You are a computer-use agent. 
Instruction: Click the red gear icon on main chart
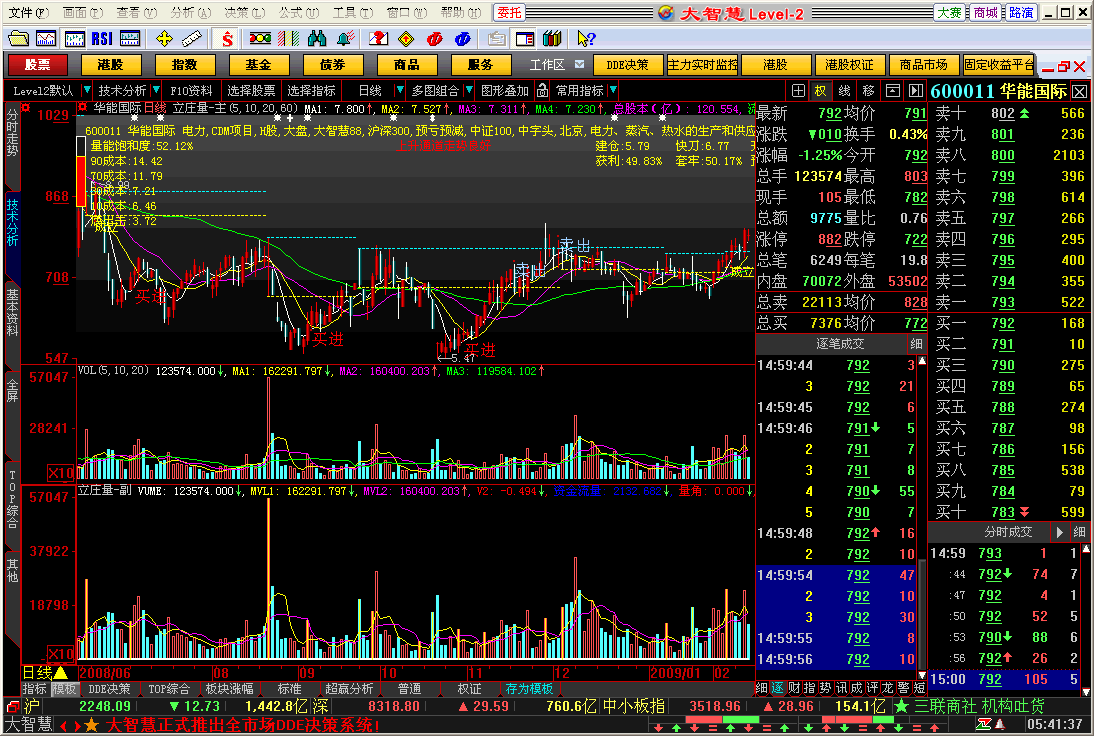click(82, 107)
